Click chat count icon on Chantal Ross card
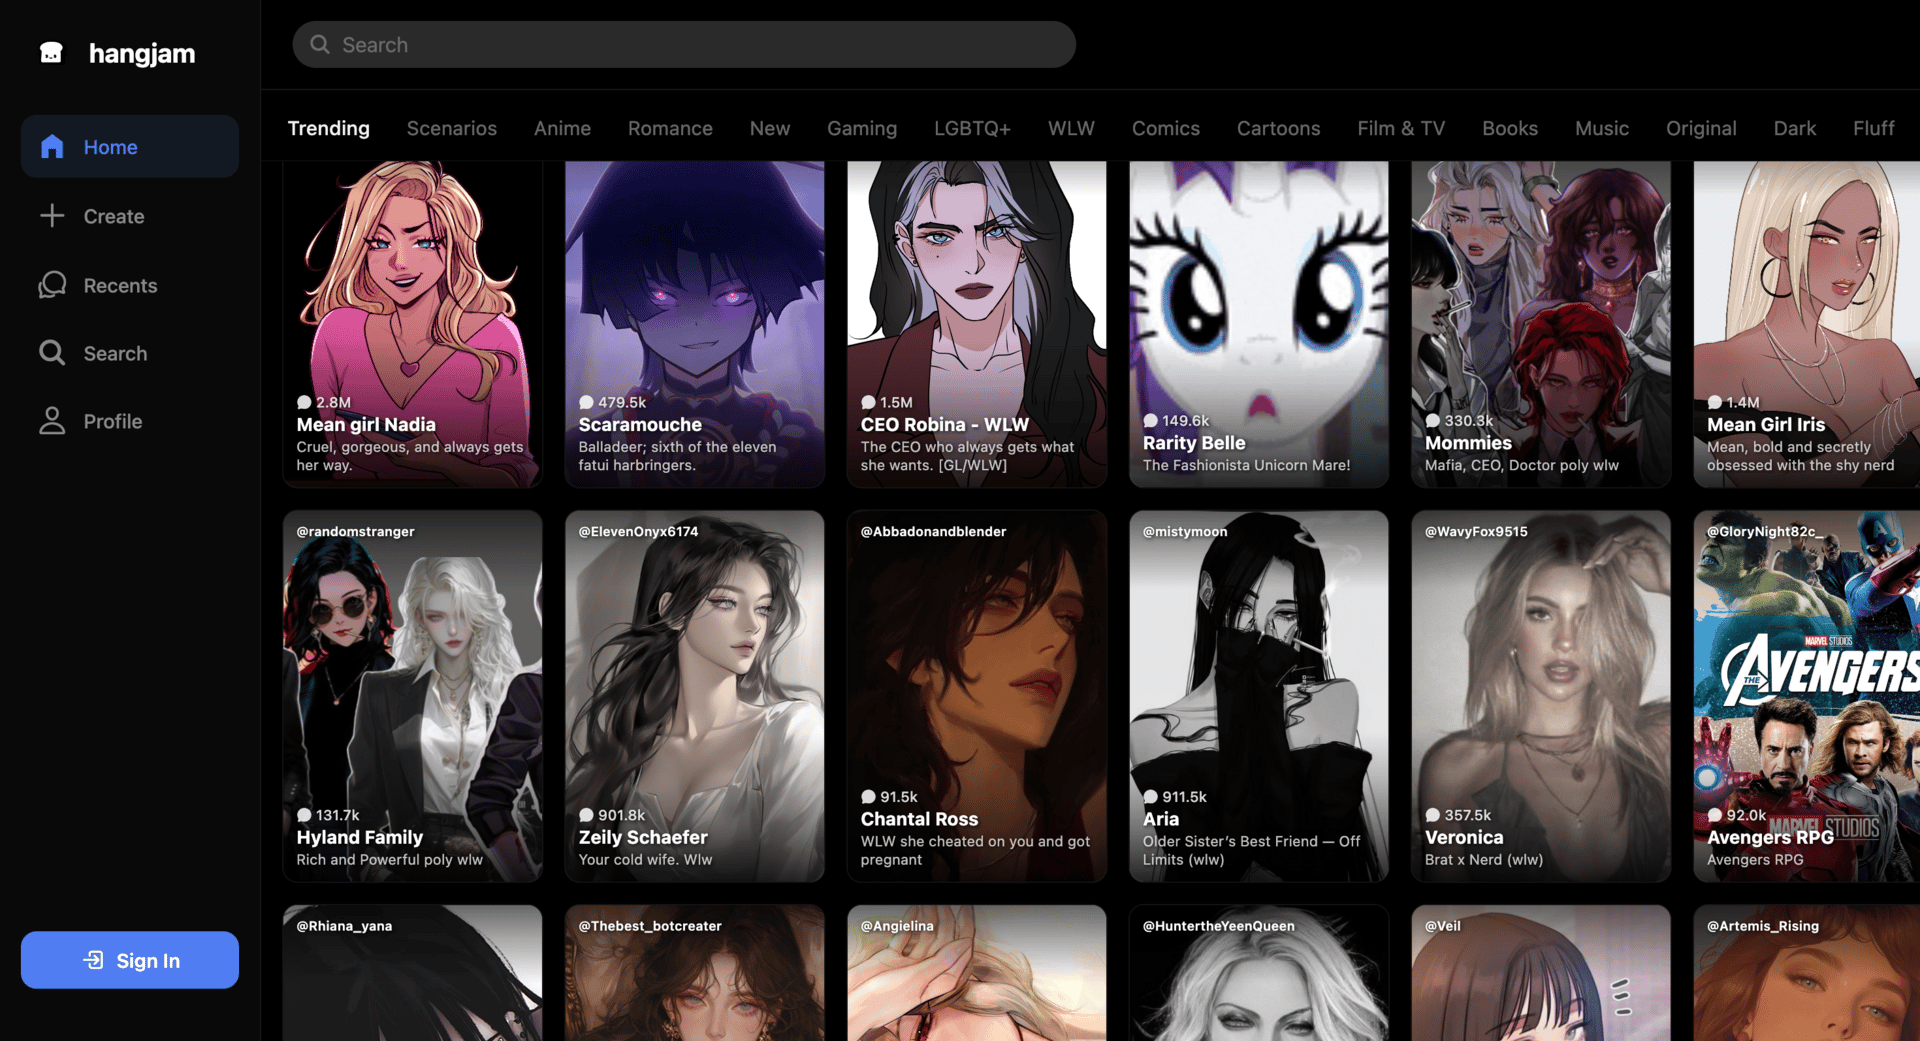 [868, 797]
